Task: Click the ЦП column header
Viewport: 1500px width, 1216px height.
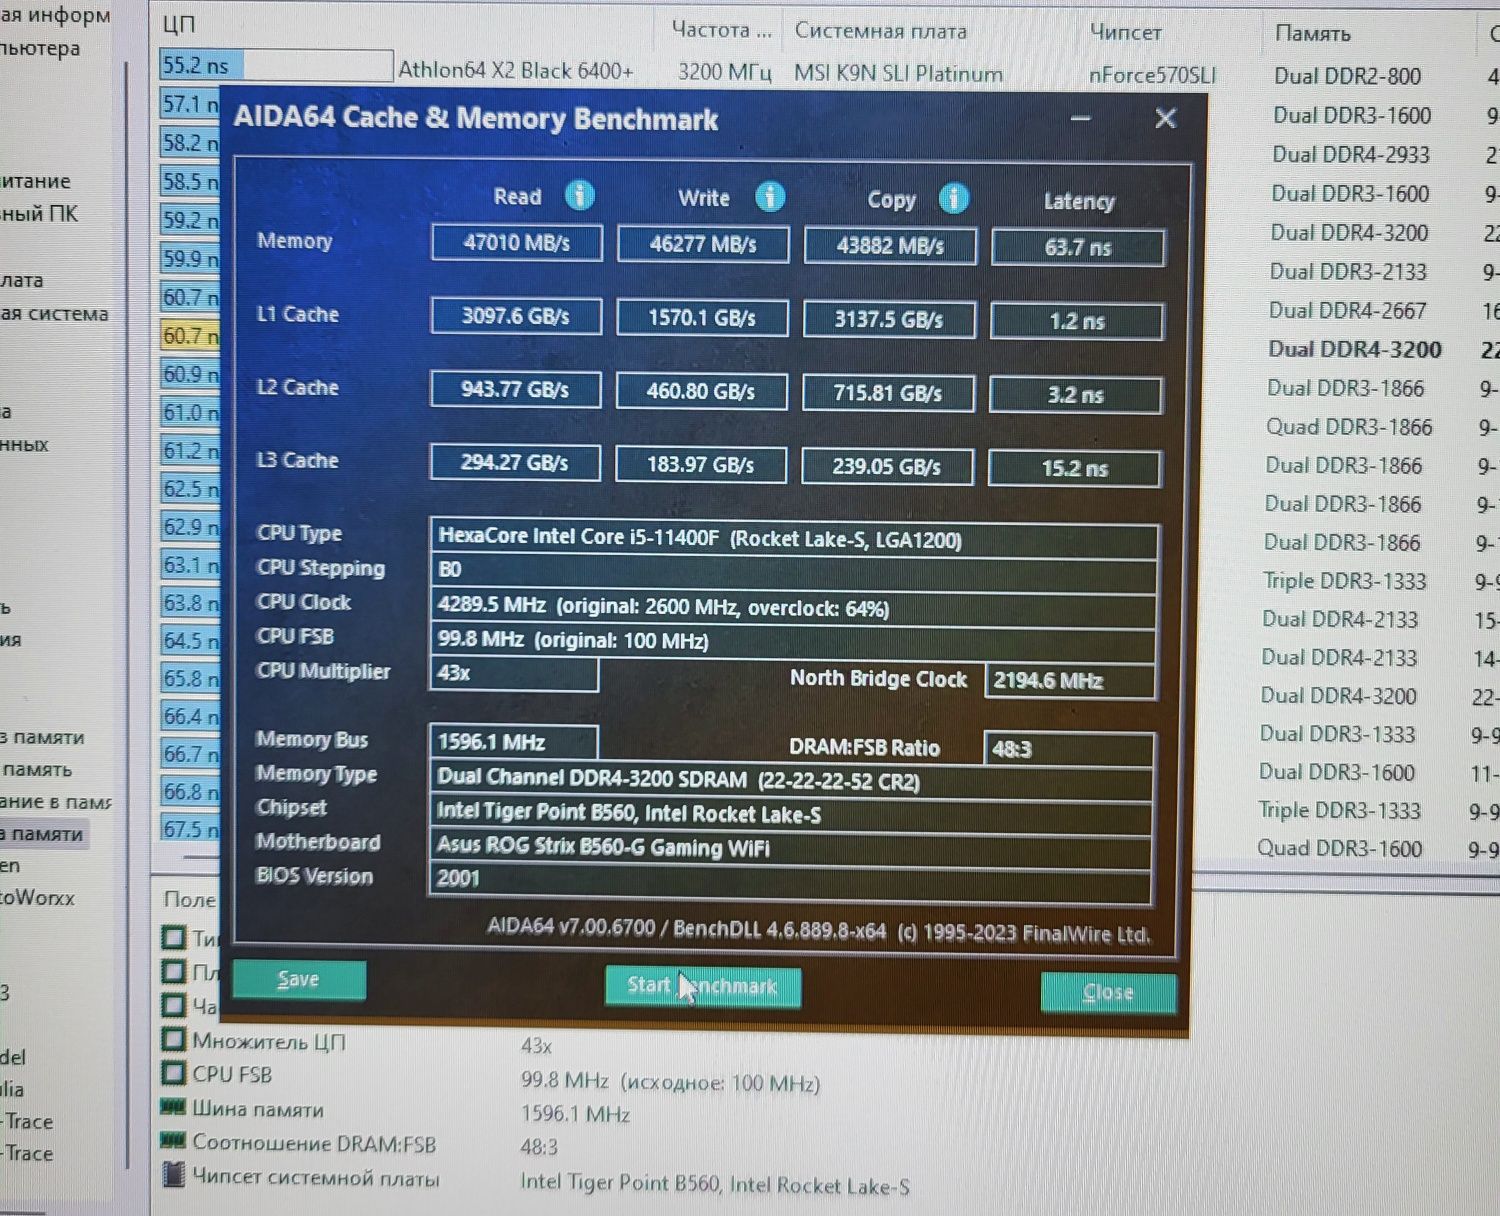Action: (x=179, y=24)
